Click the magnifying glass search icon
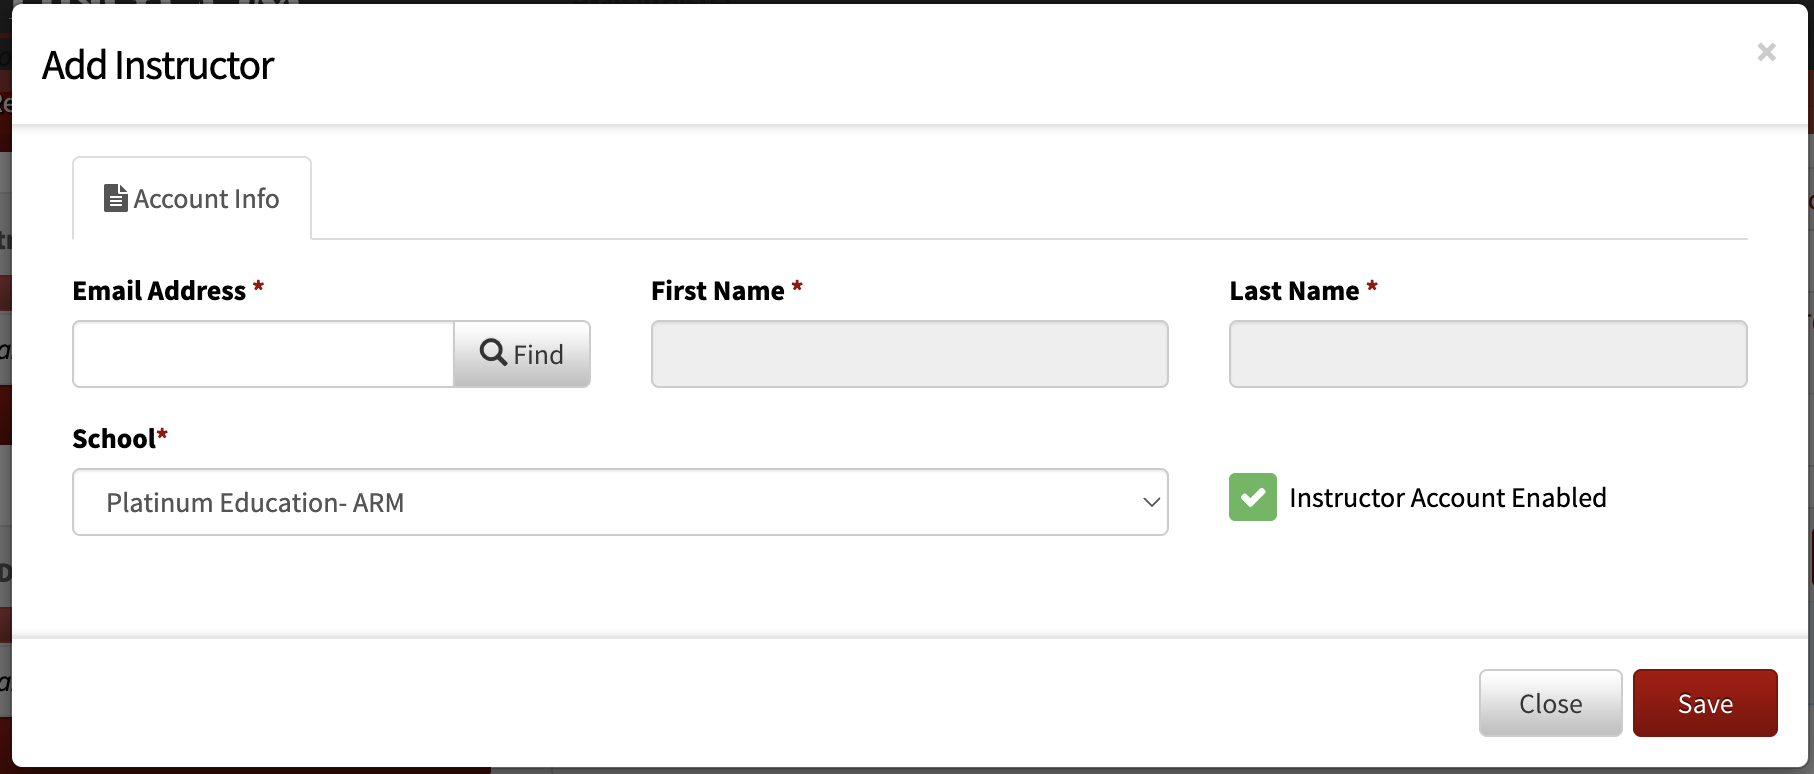The height and width of the screenshot is (774, 1814). point(493,352)
